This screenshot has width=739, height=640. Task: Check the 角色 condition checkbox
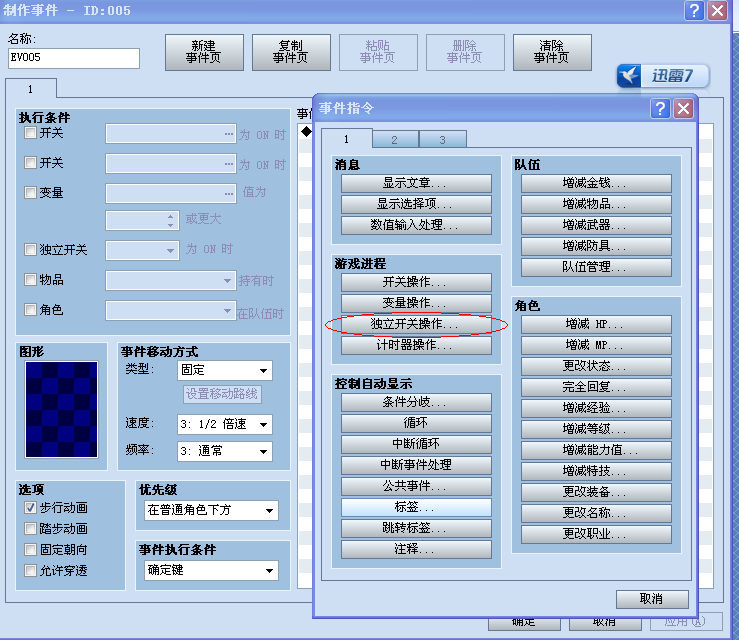pyautogui.click(x=30, y=310)
